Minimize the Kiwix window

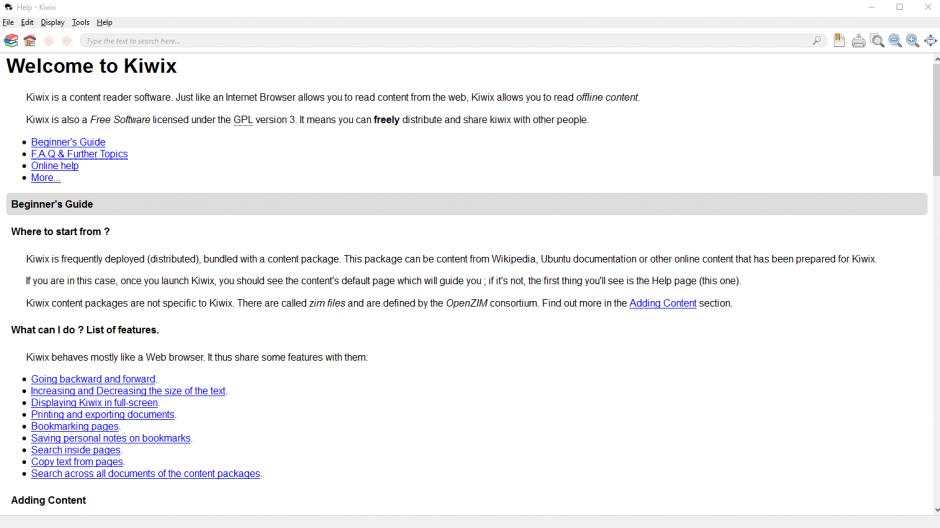872,7
